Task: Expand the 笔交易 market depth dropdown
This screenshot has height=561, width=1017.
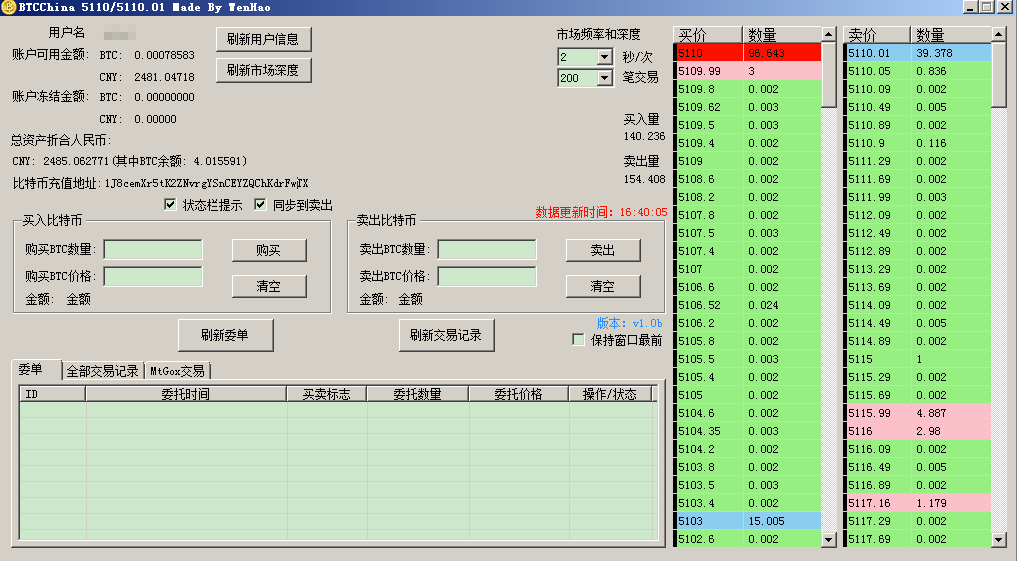Action: coord(604,78)
